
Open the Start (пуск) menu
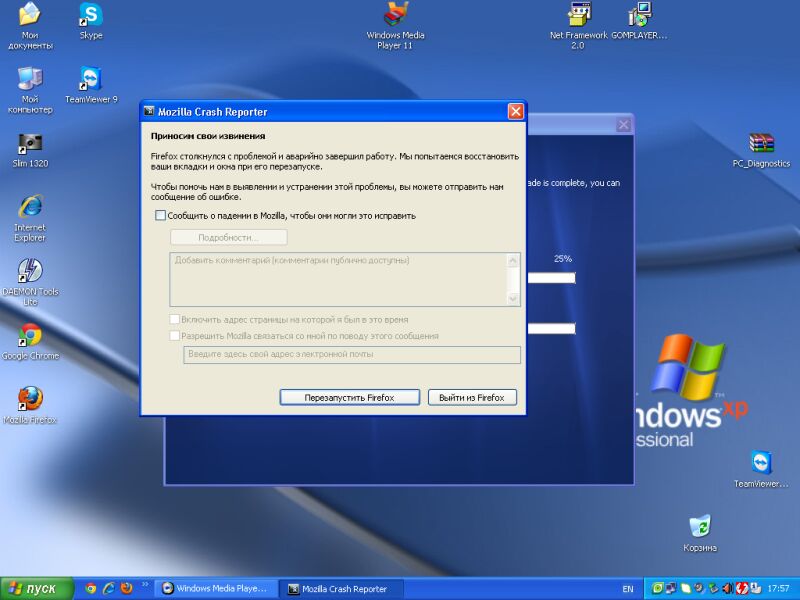point(37,588)
